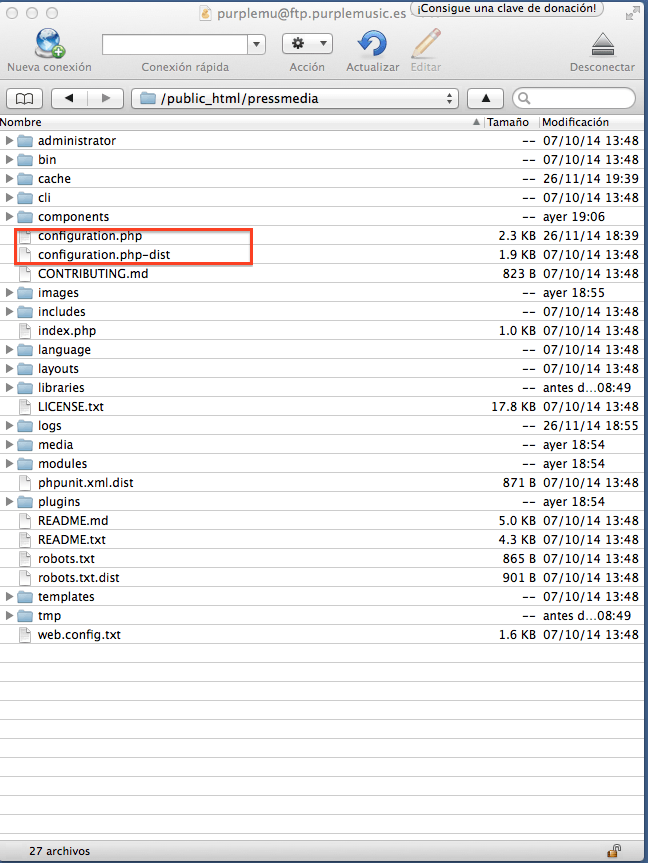Open the Acción gear dropdown
This screenshot has width=648, height=863.
coord(307,43)
